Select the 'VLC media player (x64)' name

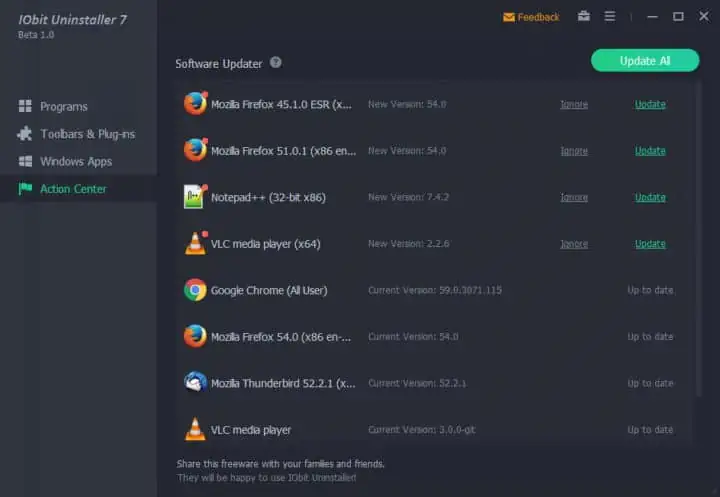(265, 244)
